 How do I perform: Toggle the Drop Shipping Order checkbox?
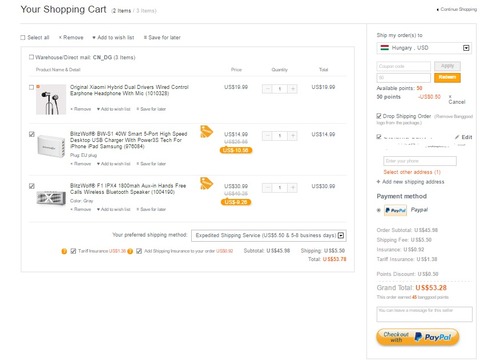point(379,116)
